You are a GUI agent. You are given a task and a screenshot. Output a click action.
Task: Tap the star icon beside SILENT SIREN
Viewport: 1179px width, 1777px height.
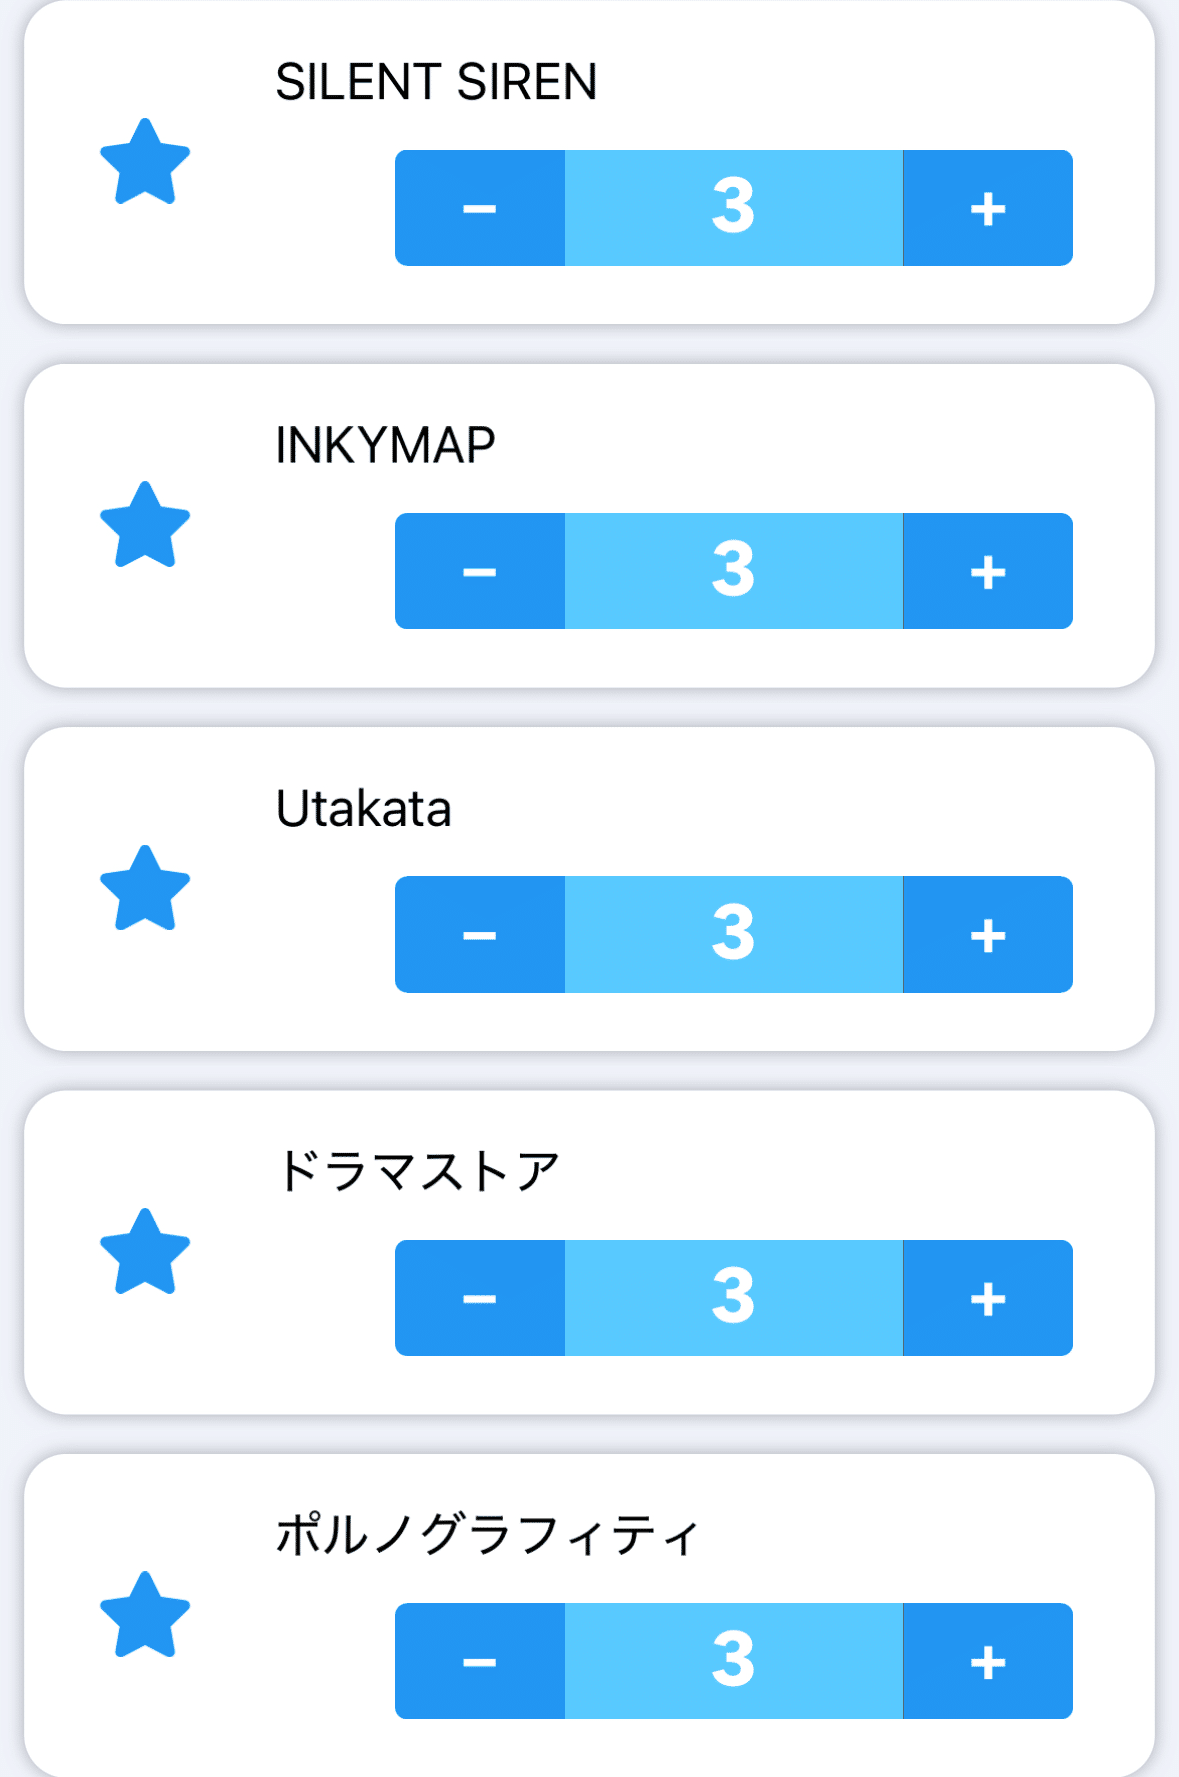(145, 163)
